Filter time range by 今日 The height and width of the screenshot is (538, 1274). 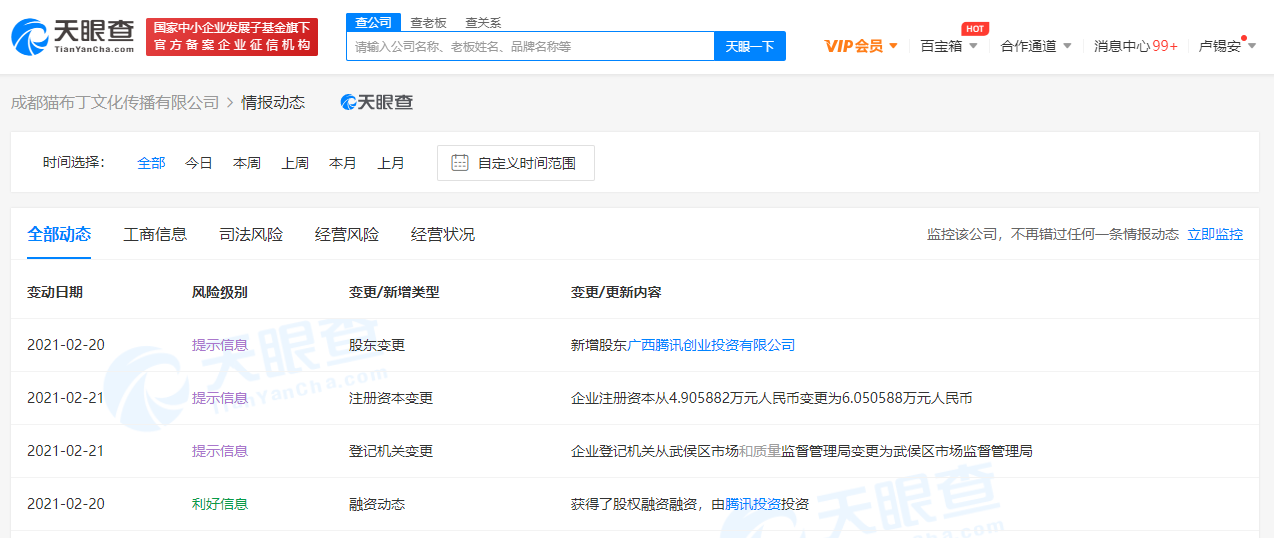[x=199, y=163]
